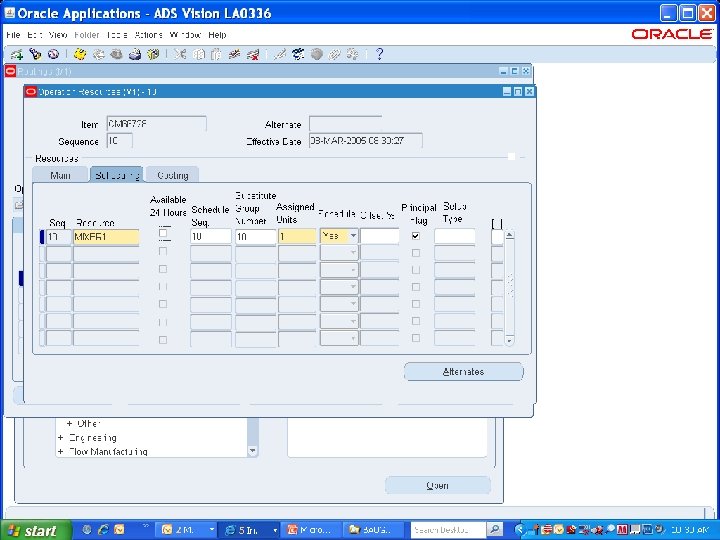Screen dimensions: 720x540
Task: Show the Navigator via toolbar icon
Action: point(53,54)
